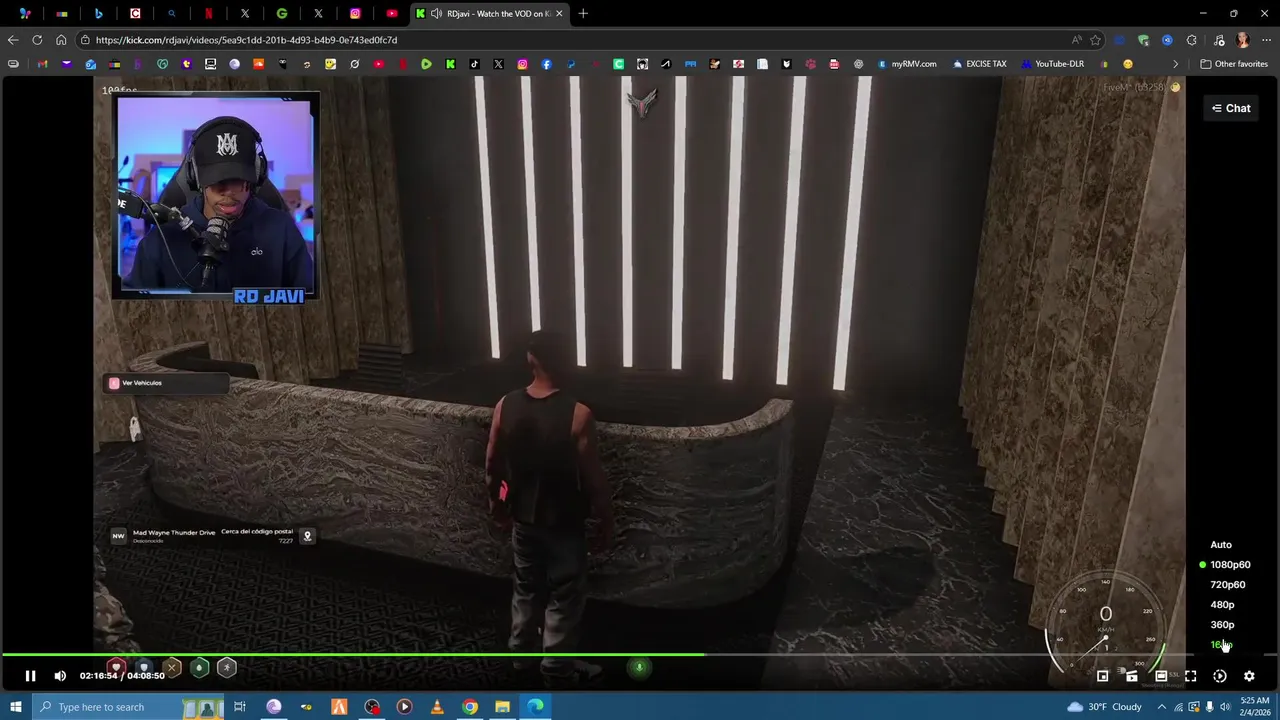Go to the browser home page
The height and width of the screenshot is (720, 1280).
click(x=61, y=40)
